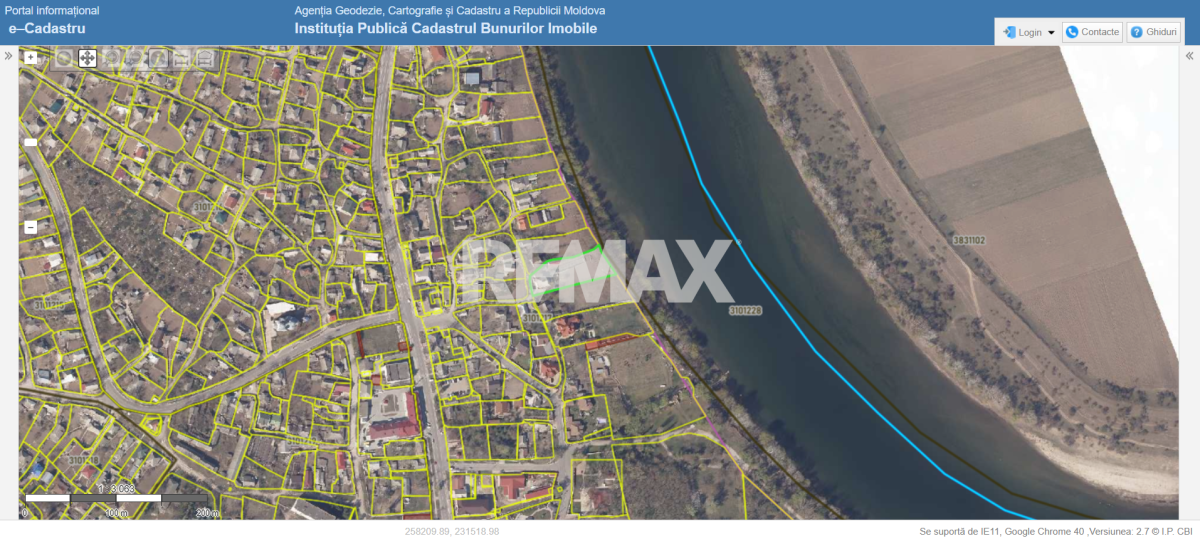
Task: Click the field parcel labeled 3831102
Action: pos(969,240)
